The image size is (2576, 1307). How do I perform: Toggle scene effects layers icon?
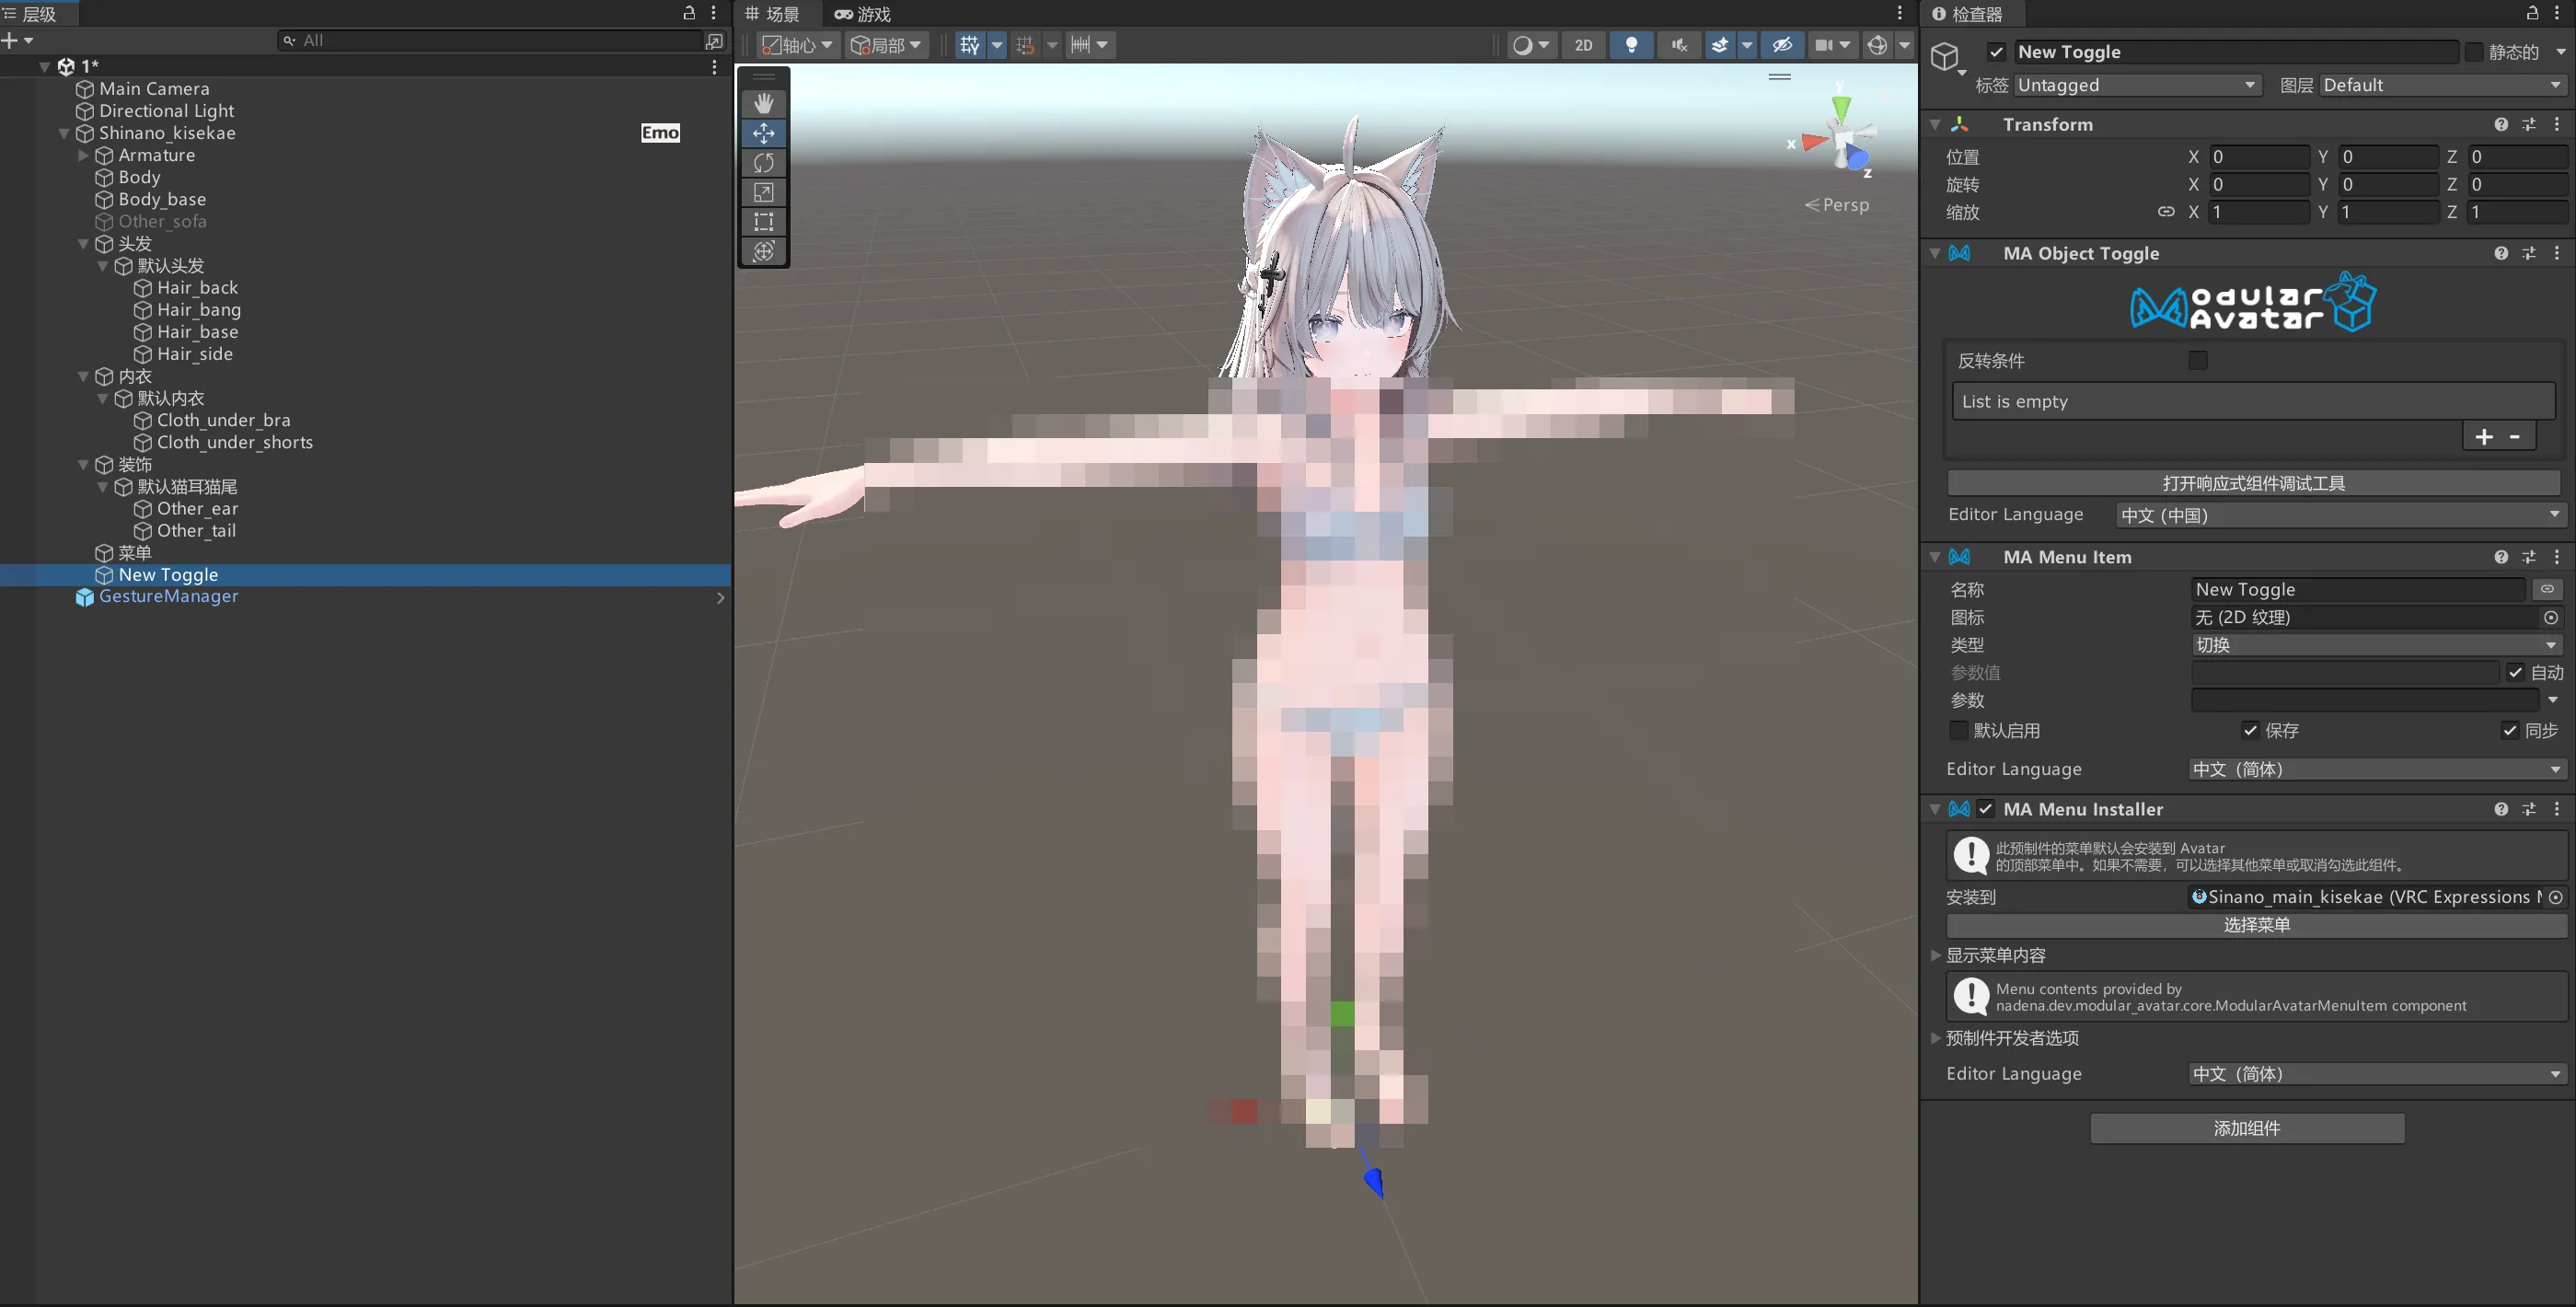pos(1720,45)
